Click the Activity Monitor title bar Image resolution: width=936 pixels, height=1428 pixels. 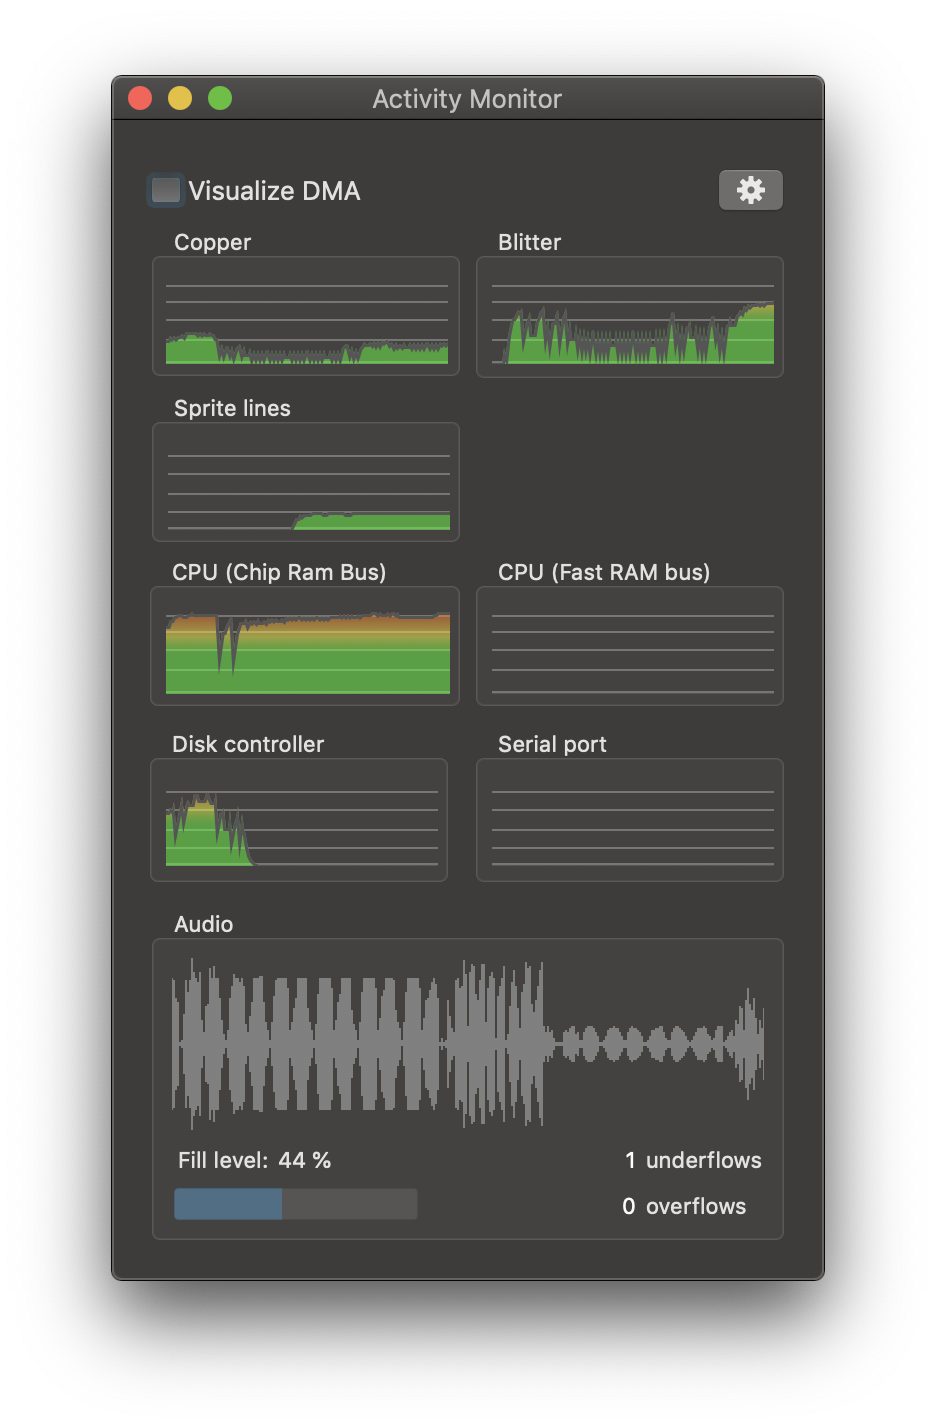(468, 98)
